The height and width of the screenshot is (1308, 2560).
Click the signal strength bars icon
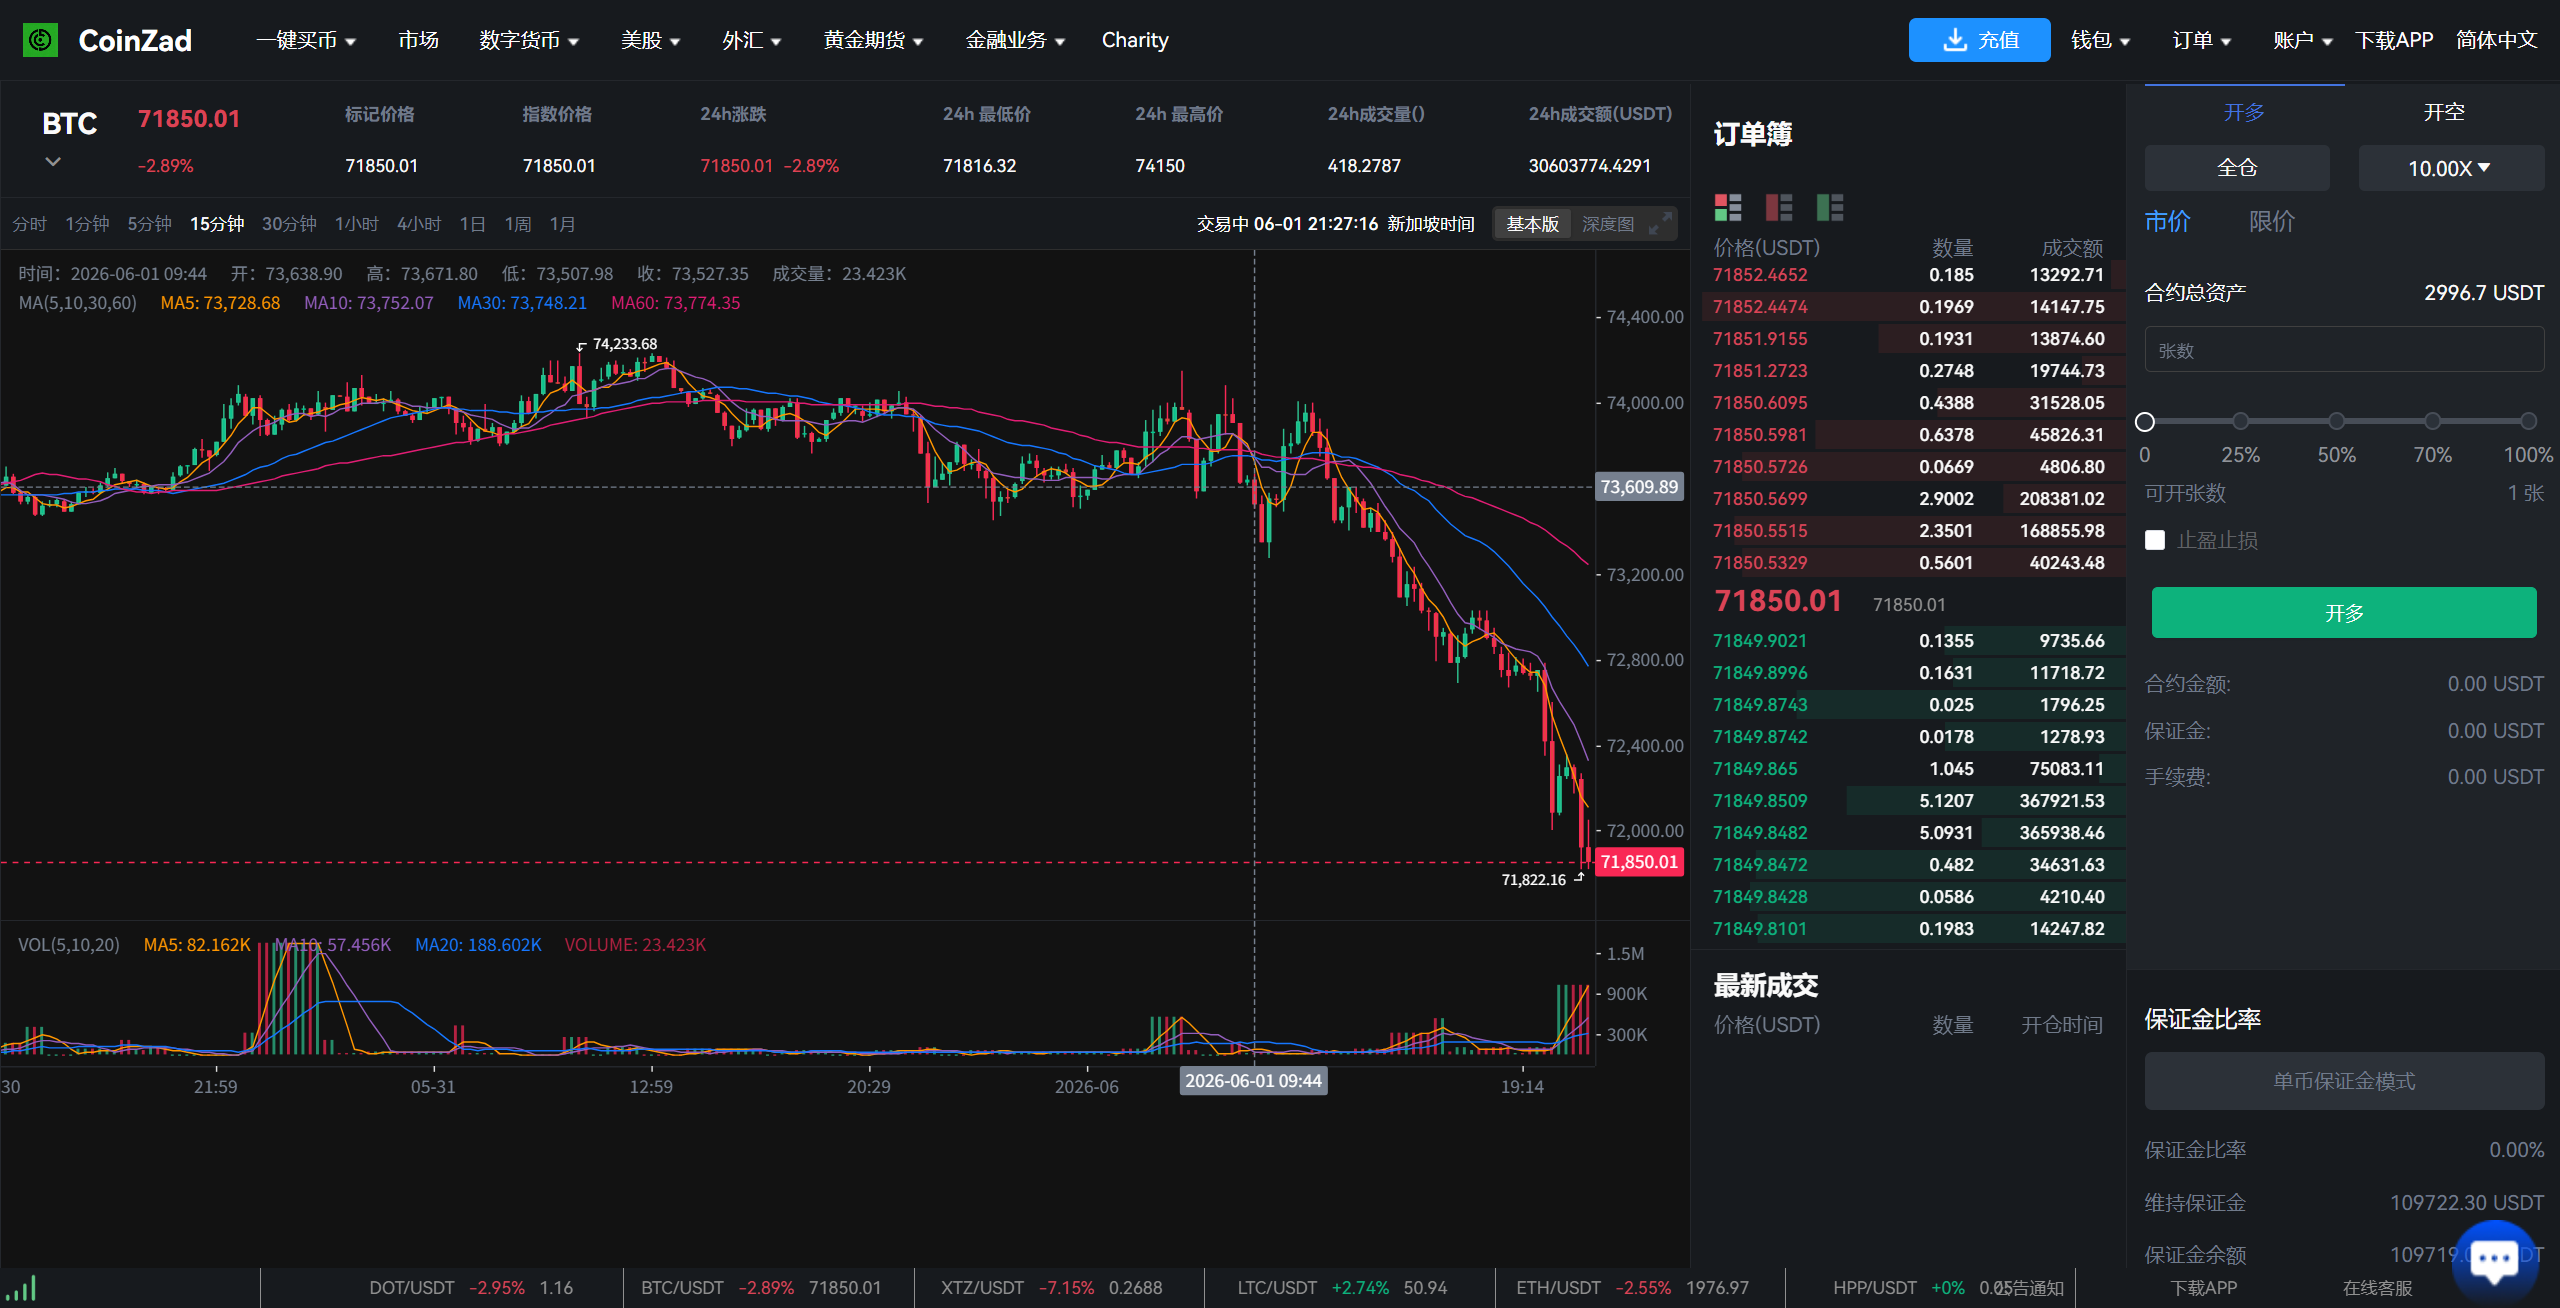tap(19, 1288)
